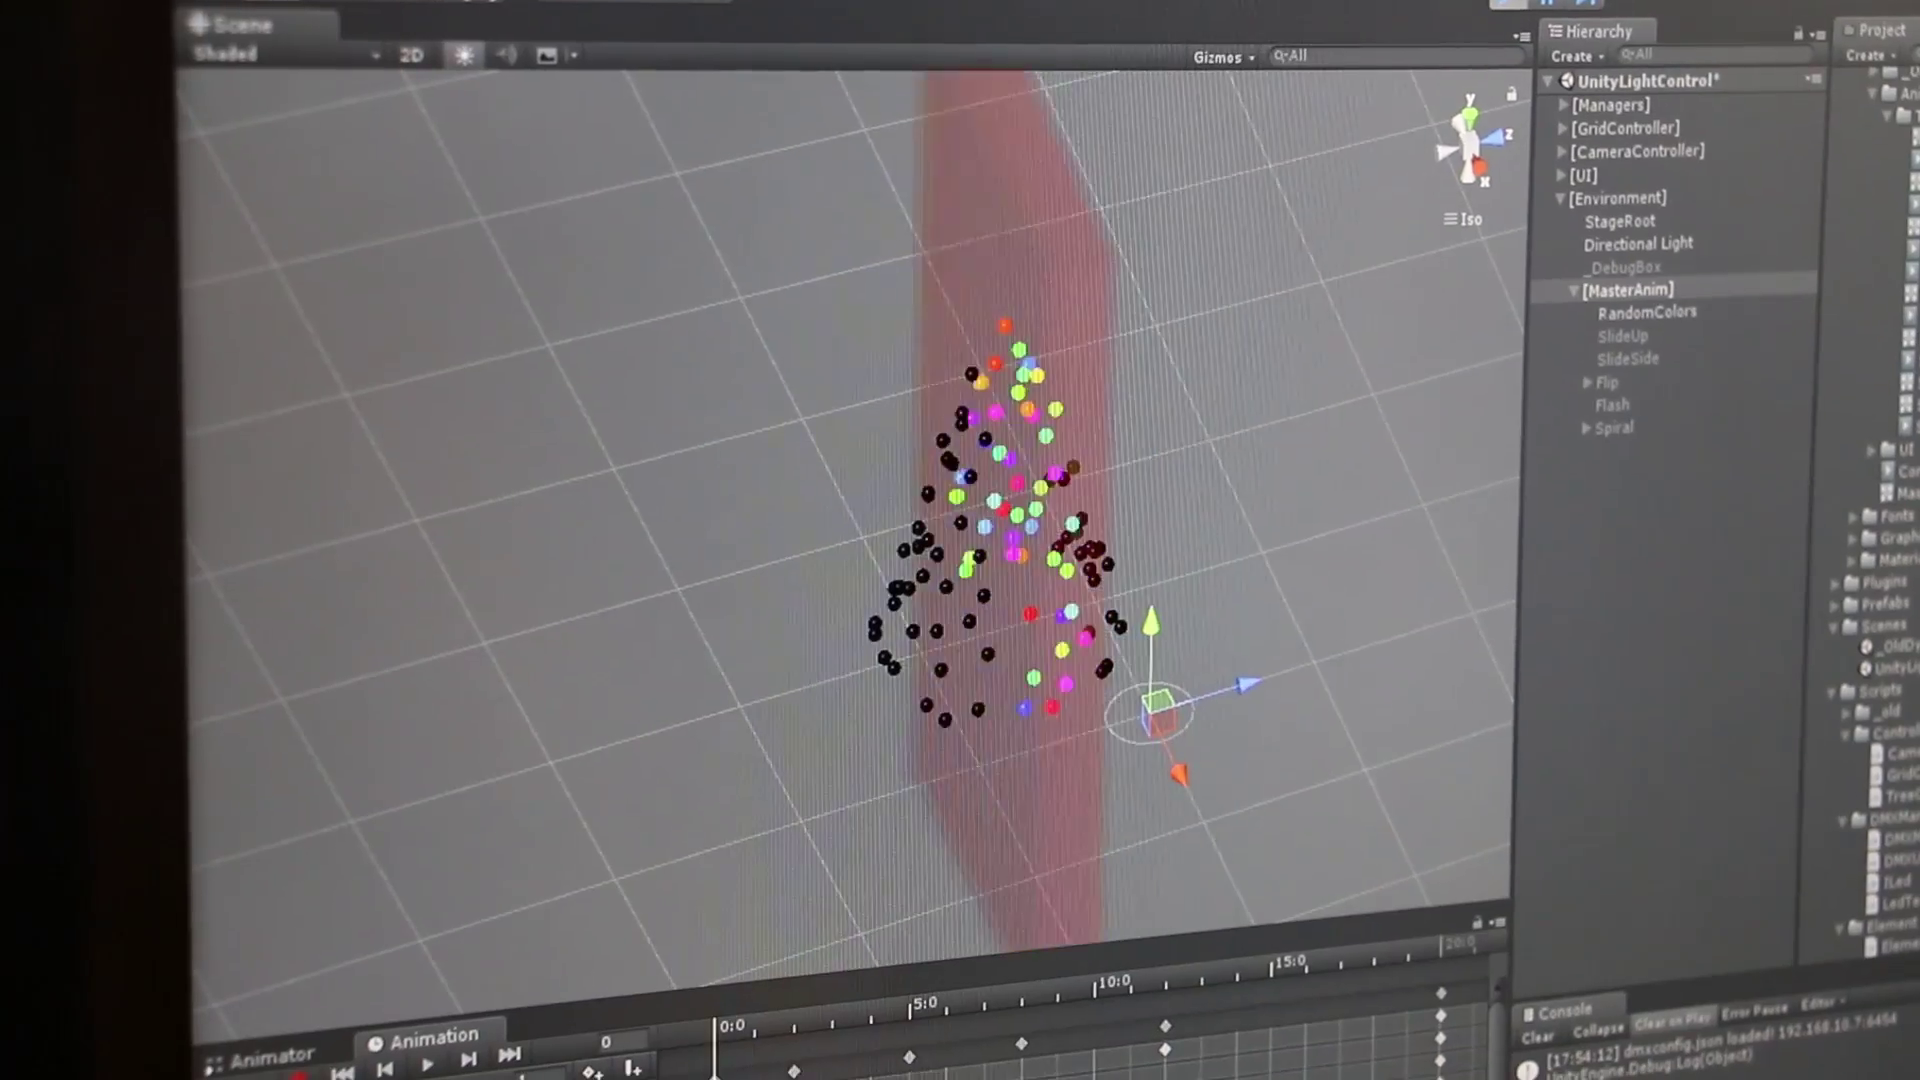Play the animation clip

(x=427, y=1065)
